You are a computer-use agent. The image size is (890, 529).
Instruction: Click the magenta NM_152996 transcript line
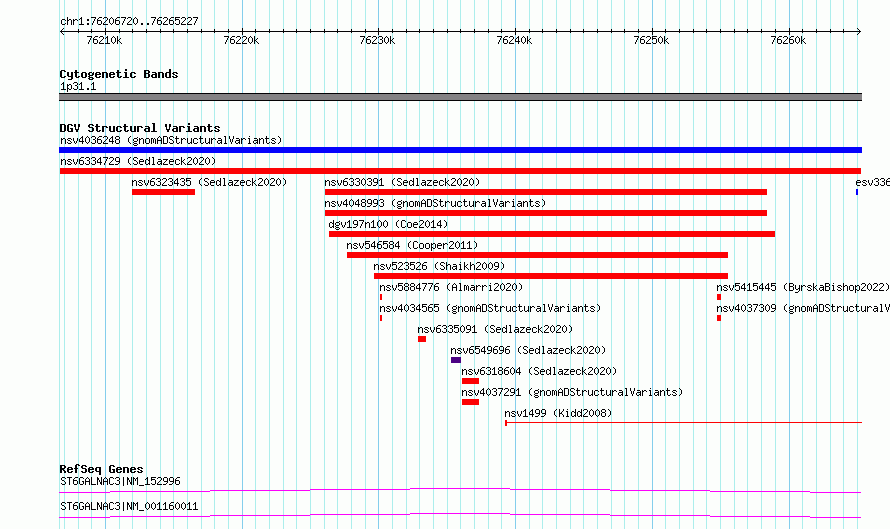(460, 490)
